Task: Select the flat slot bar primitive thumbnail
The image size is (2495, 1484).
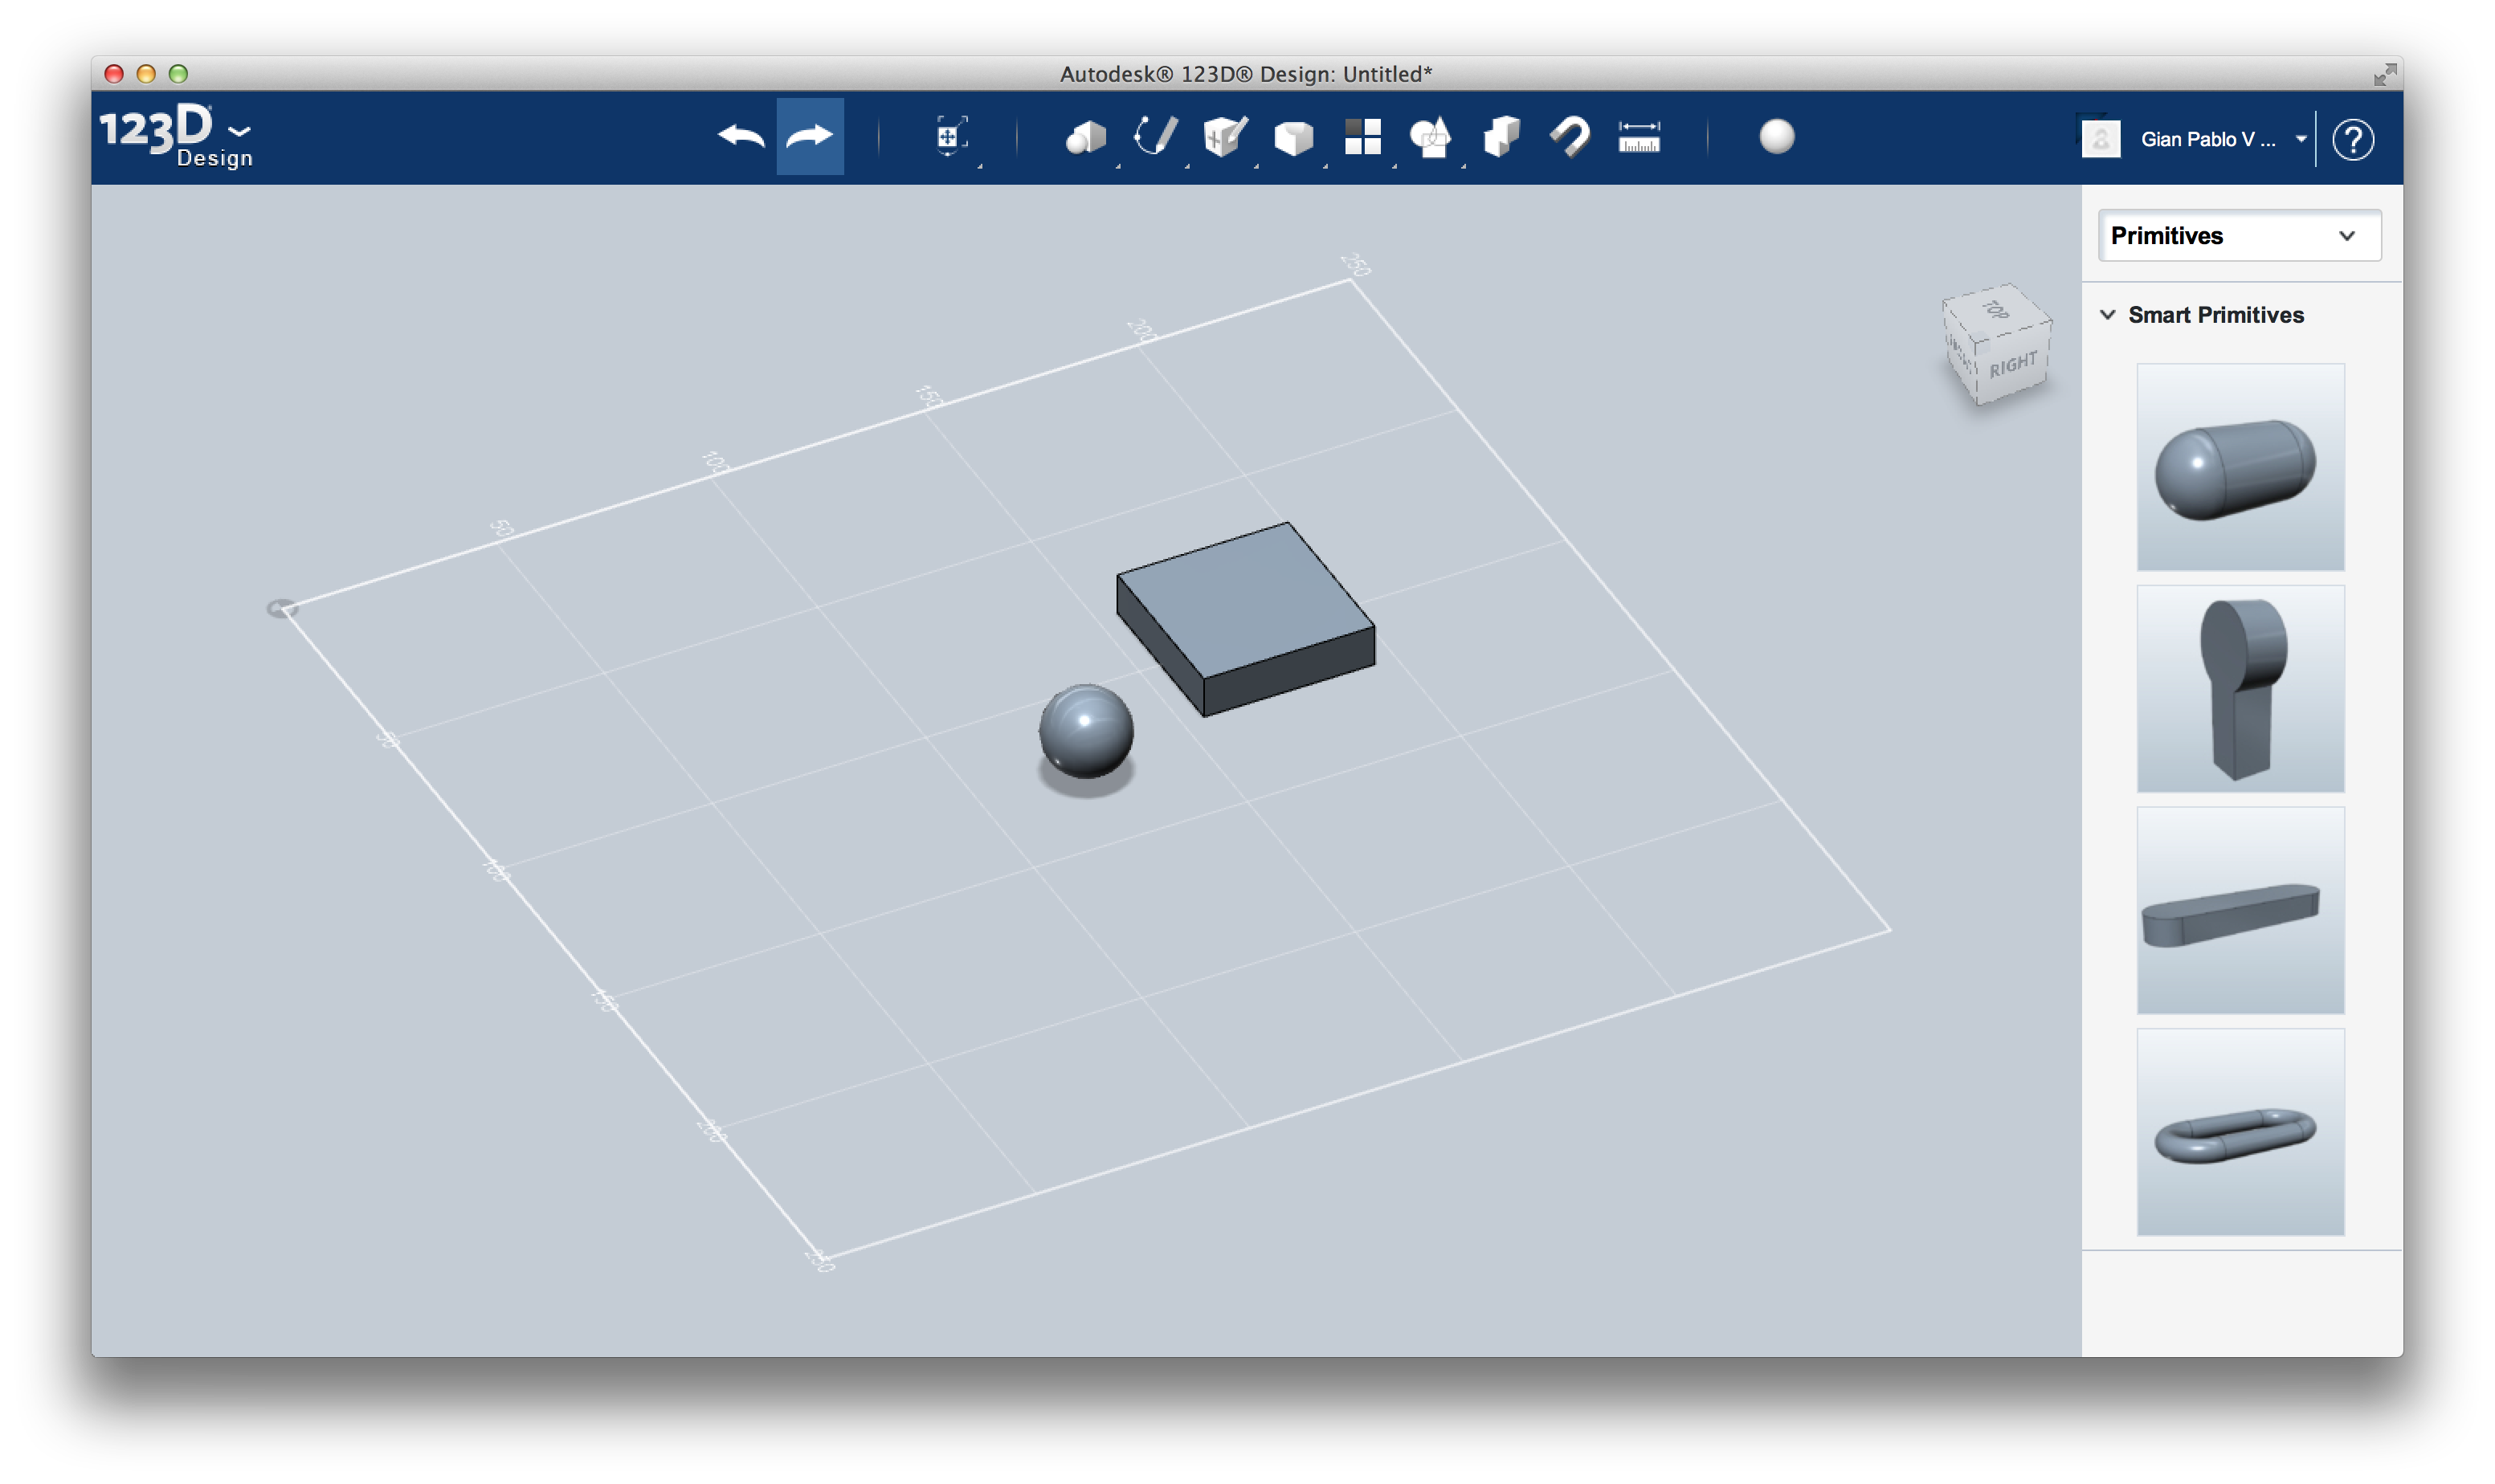Action: (2240, 911)
